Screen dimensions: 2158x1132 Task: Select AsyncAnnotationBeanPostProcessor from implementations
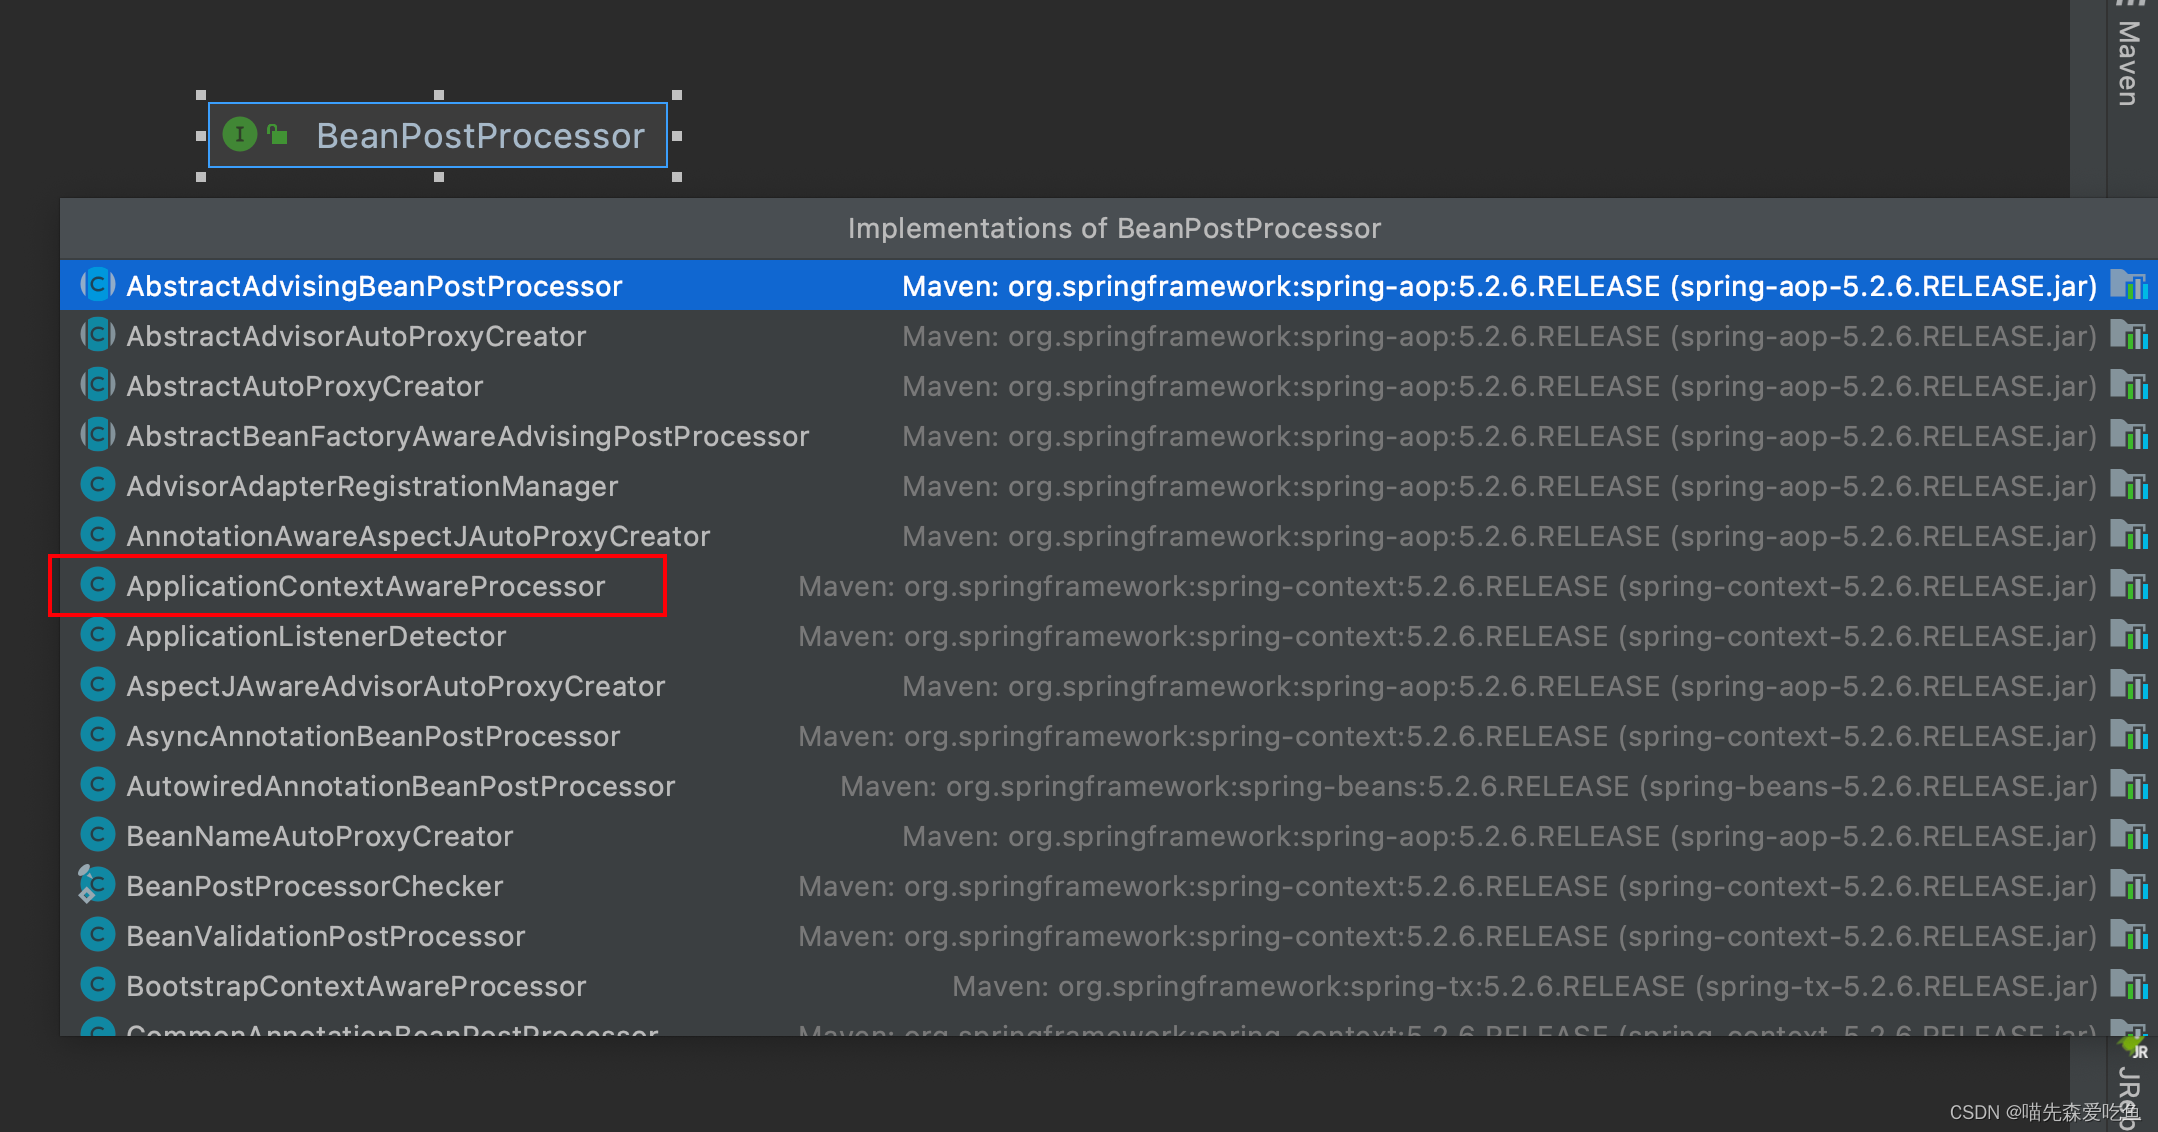tap(373, 736)
